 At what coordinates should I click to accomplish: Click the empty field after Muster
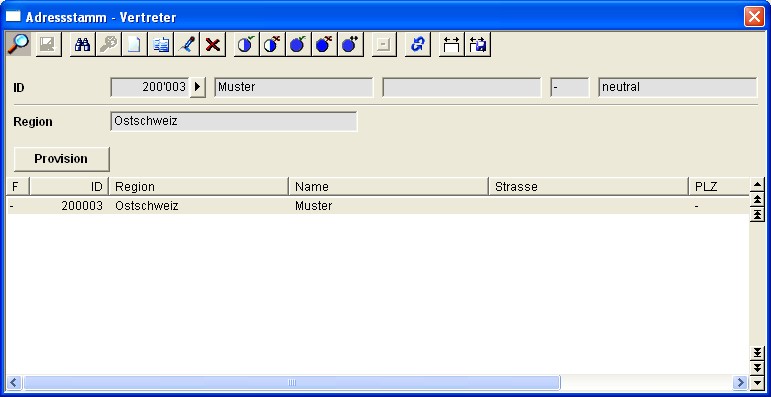coord(462,88)
